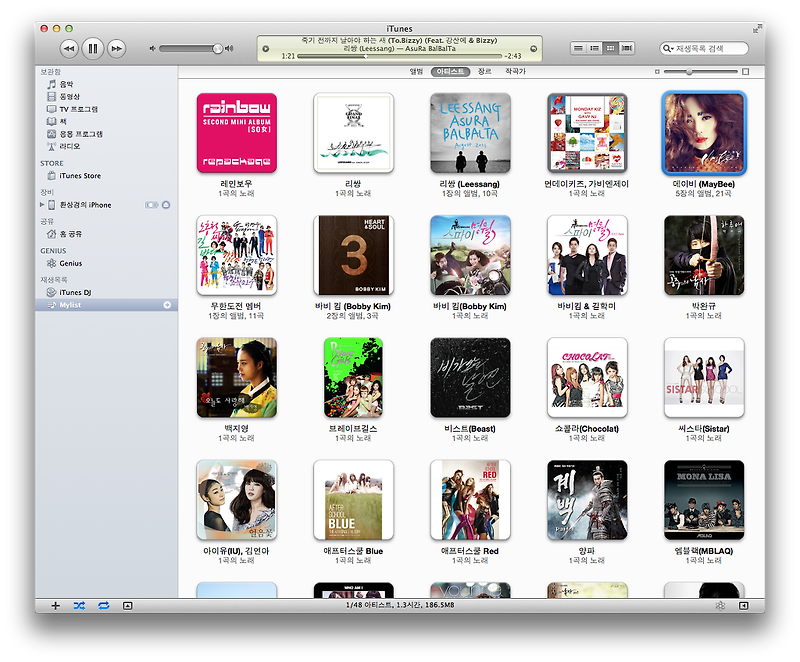Select the 씨스타(Sistar) album
The height and width of the screenshot is (662, 800).
[x=704, y=377]
